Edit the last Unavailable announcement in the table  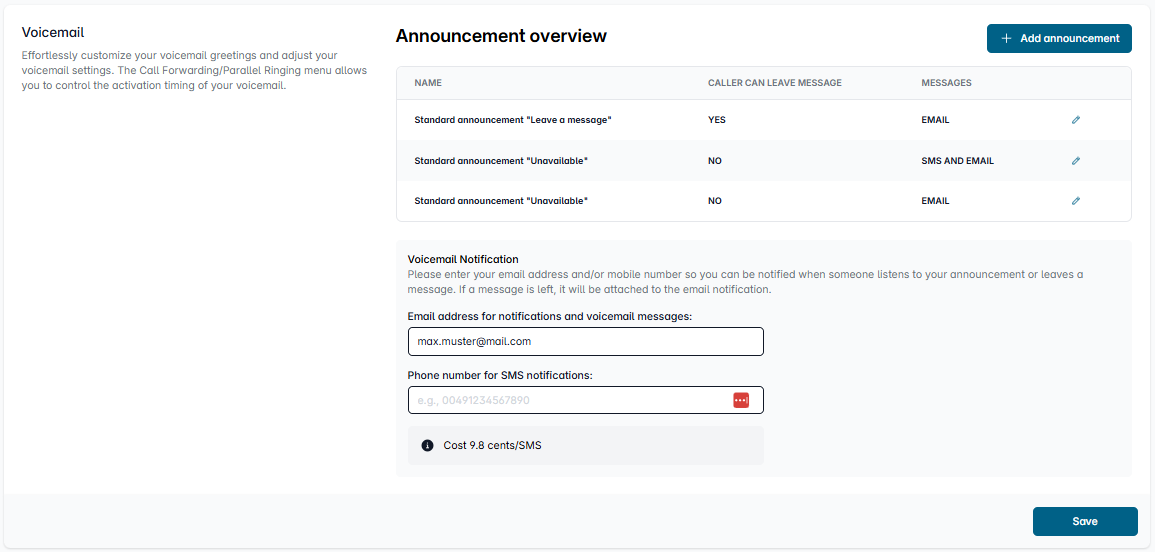coord(1076,201)
